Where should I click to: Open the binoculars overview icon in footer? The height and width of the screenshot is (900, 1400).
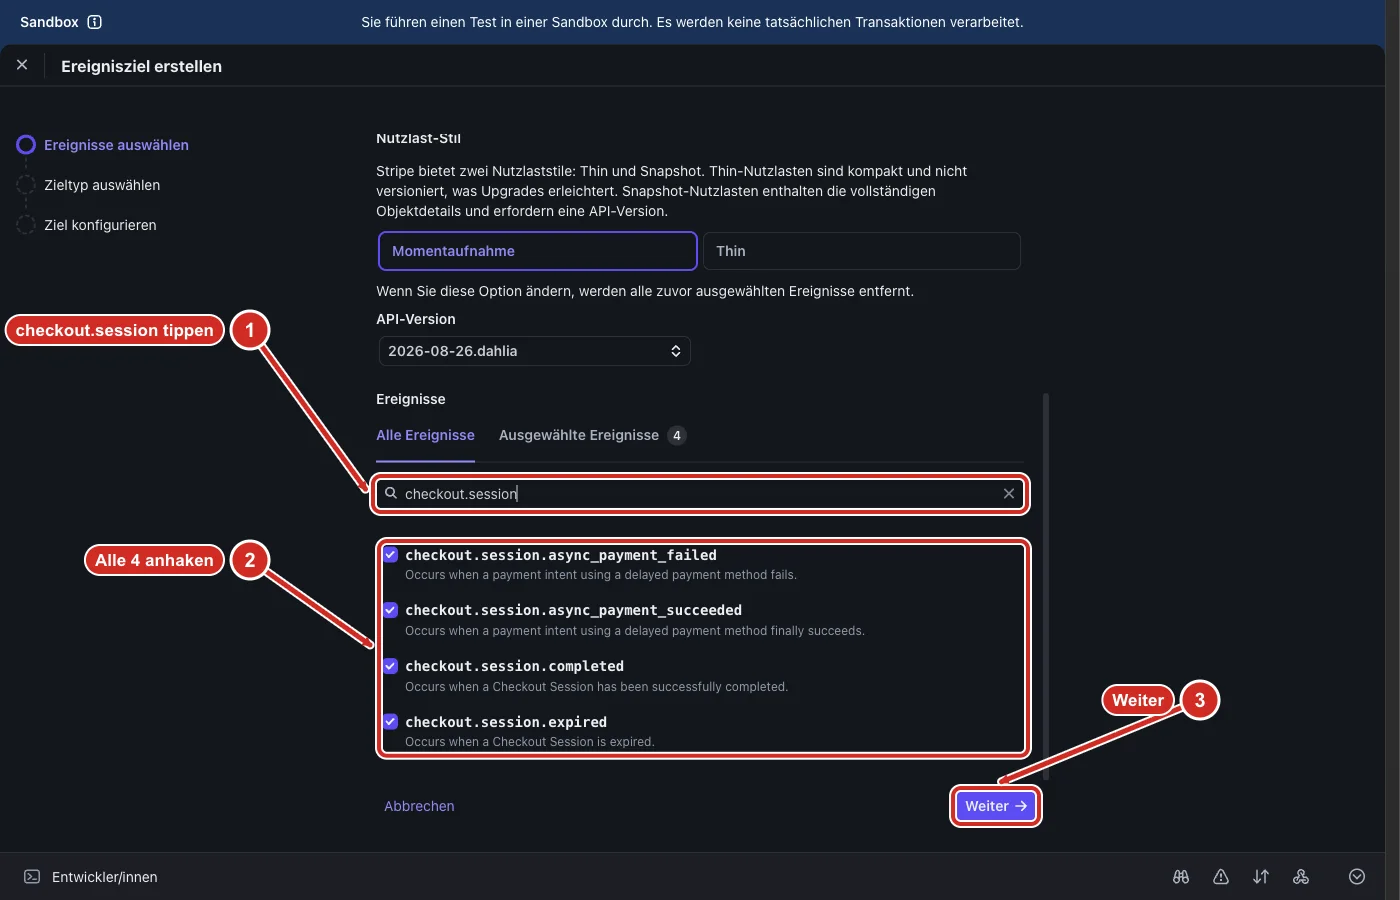pos(1181,877)
